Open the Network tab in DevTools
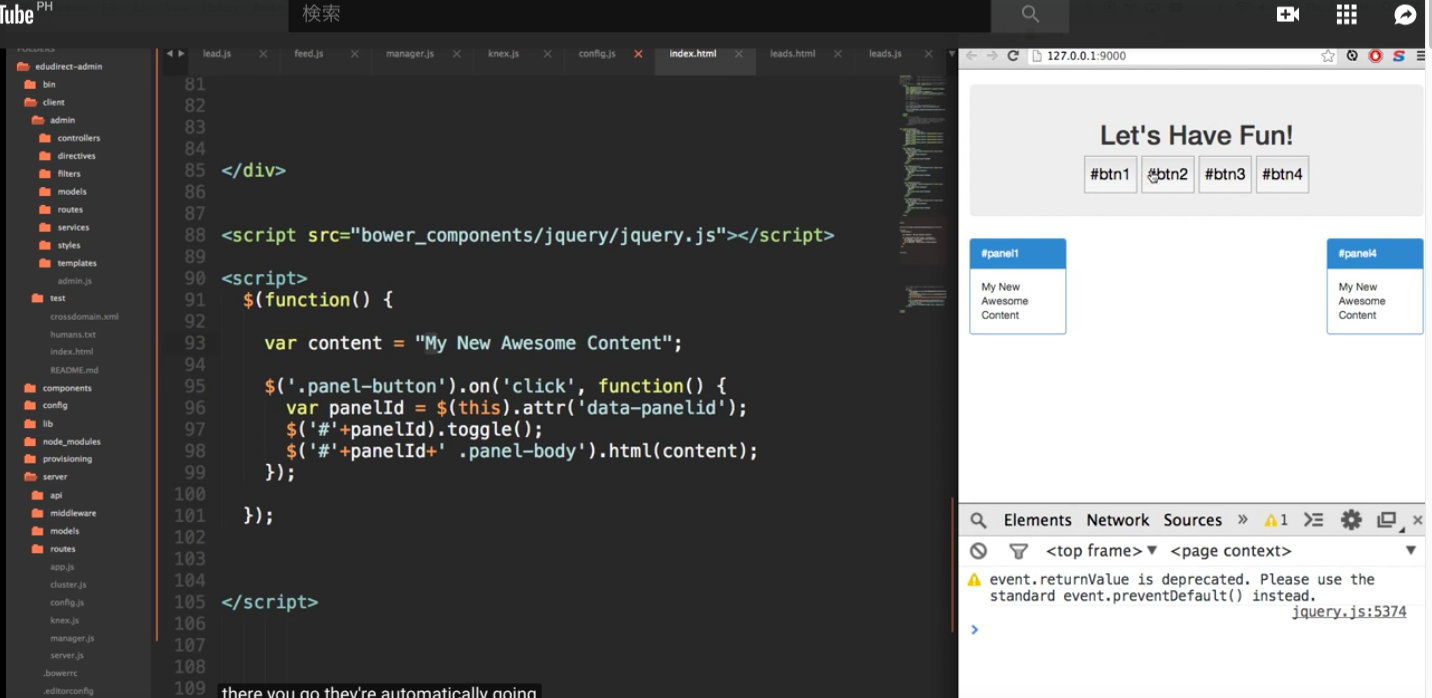The image size is (1432, 698). 1117,520
